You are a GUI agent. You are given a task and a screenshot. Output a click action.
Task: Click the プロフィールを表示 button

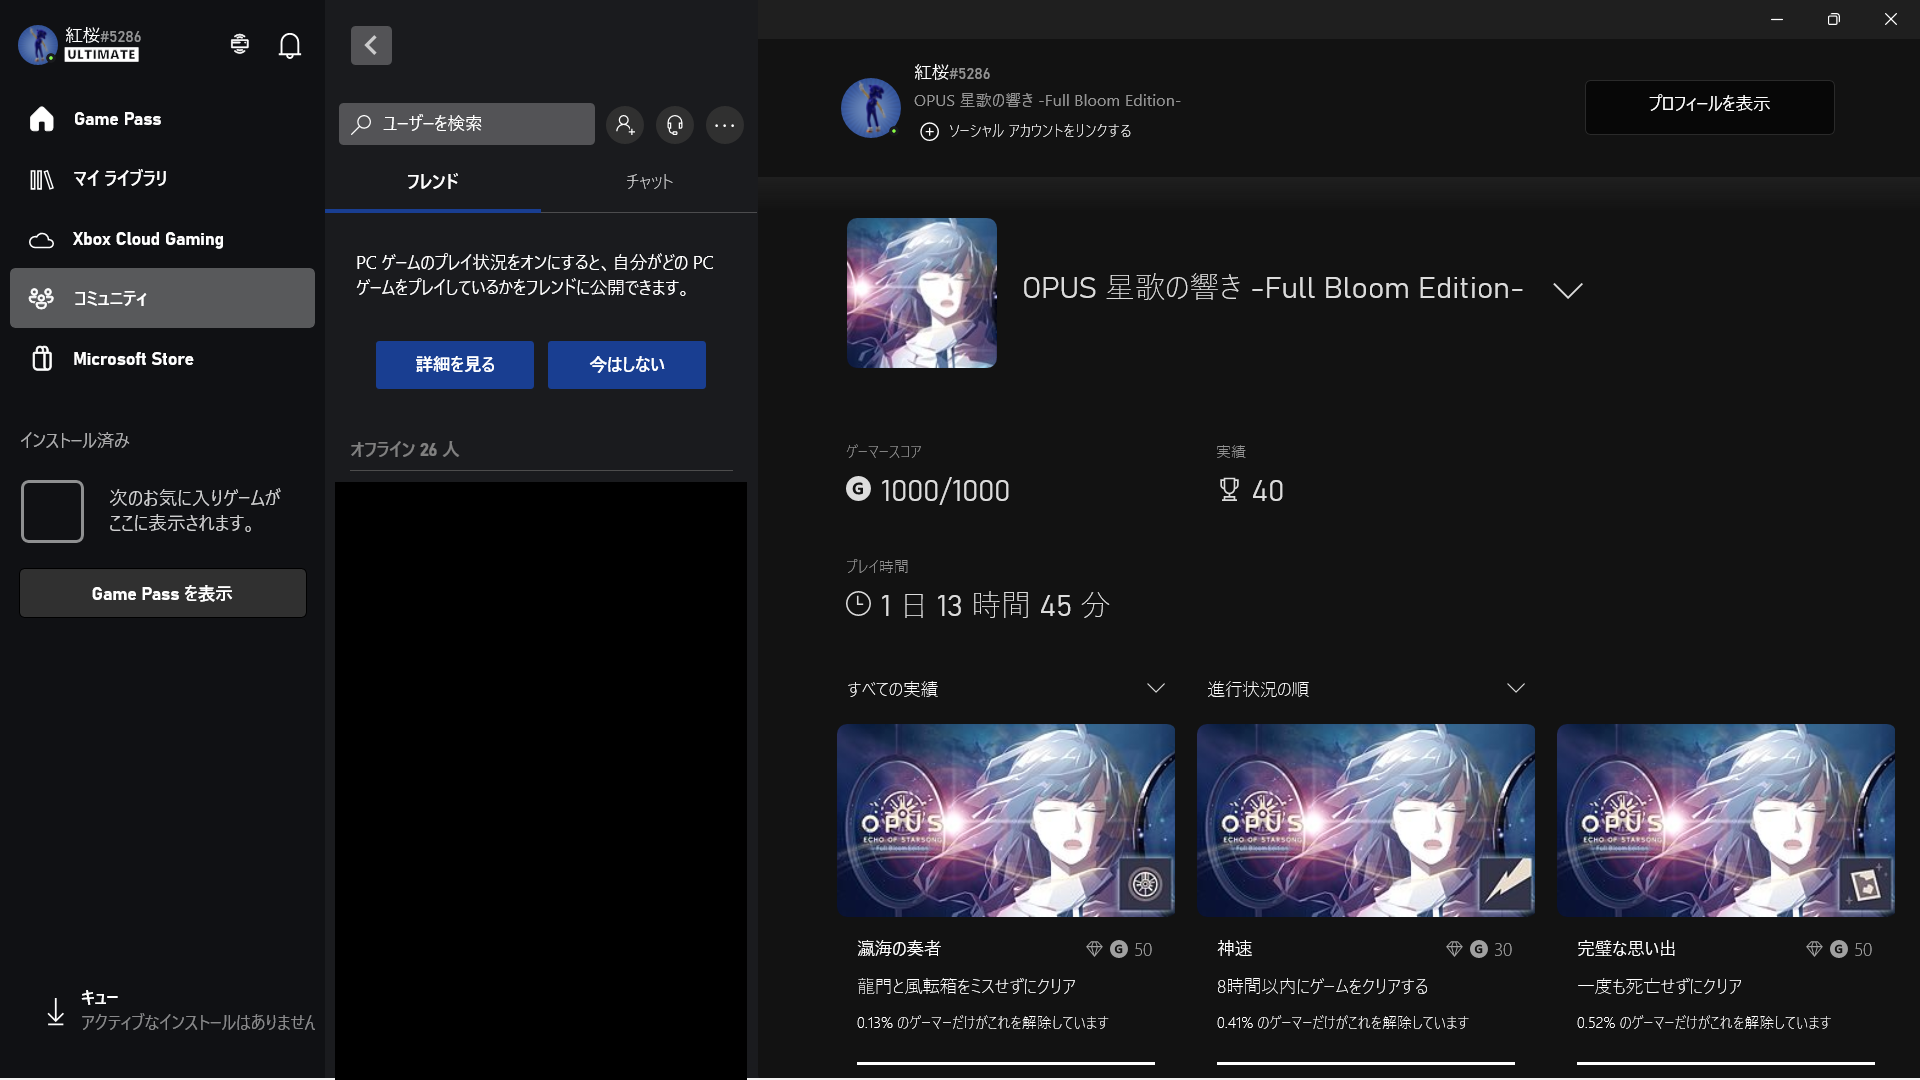coord(1710,105)
